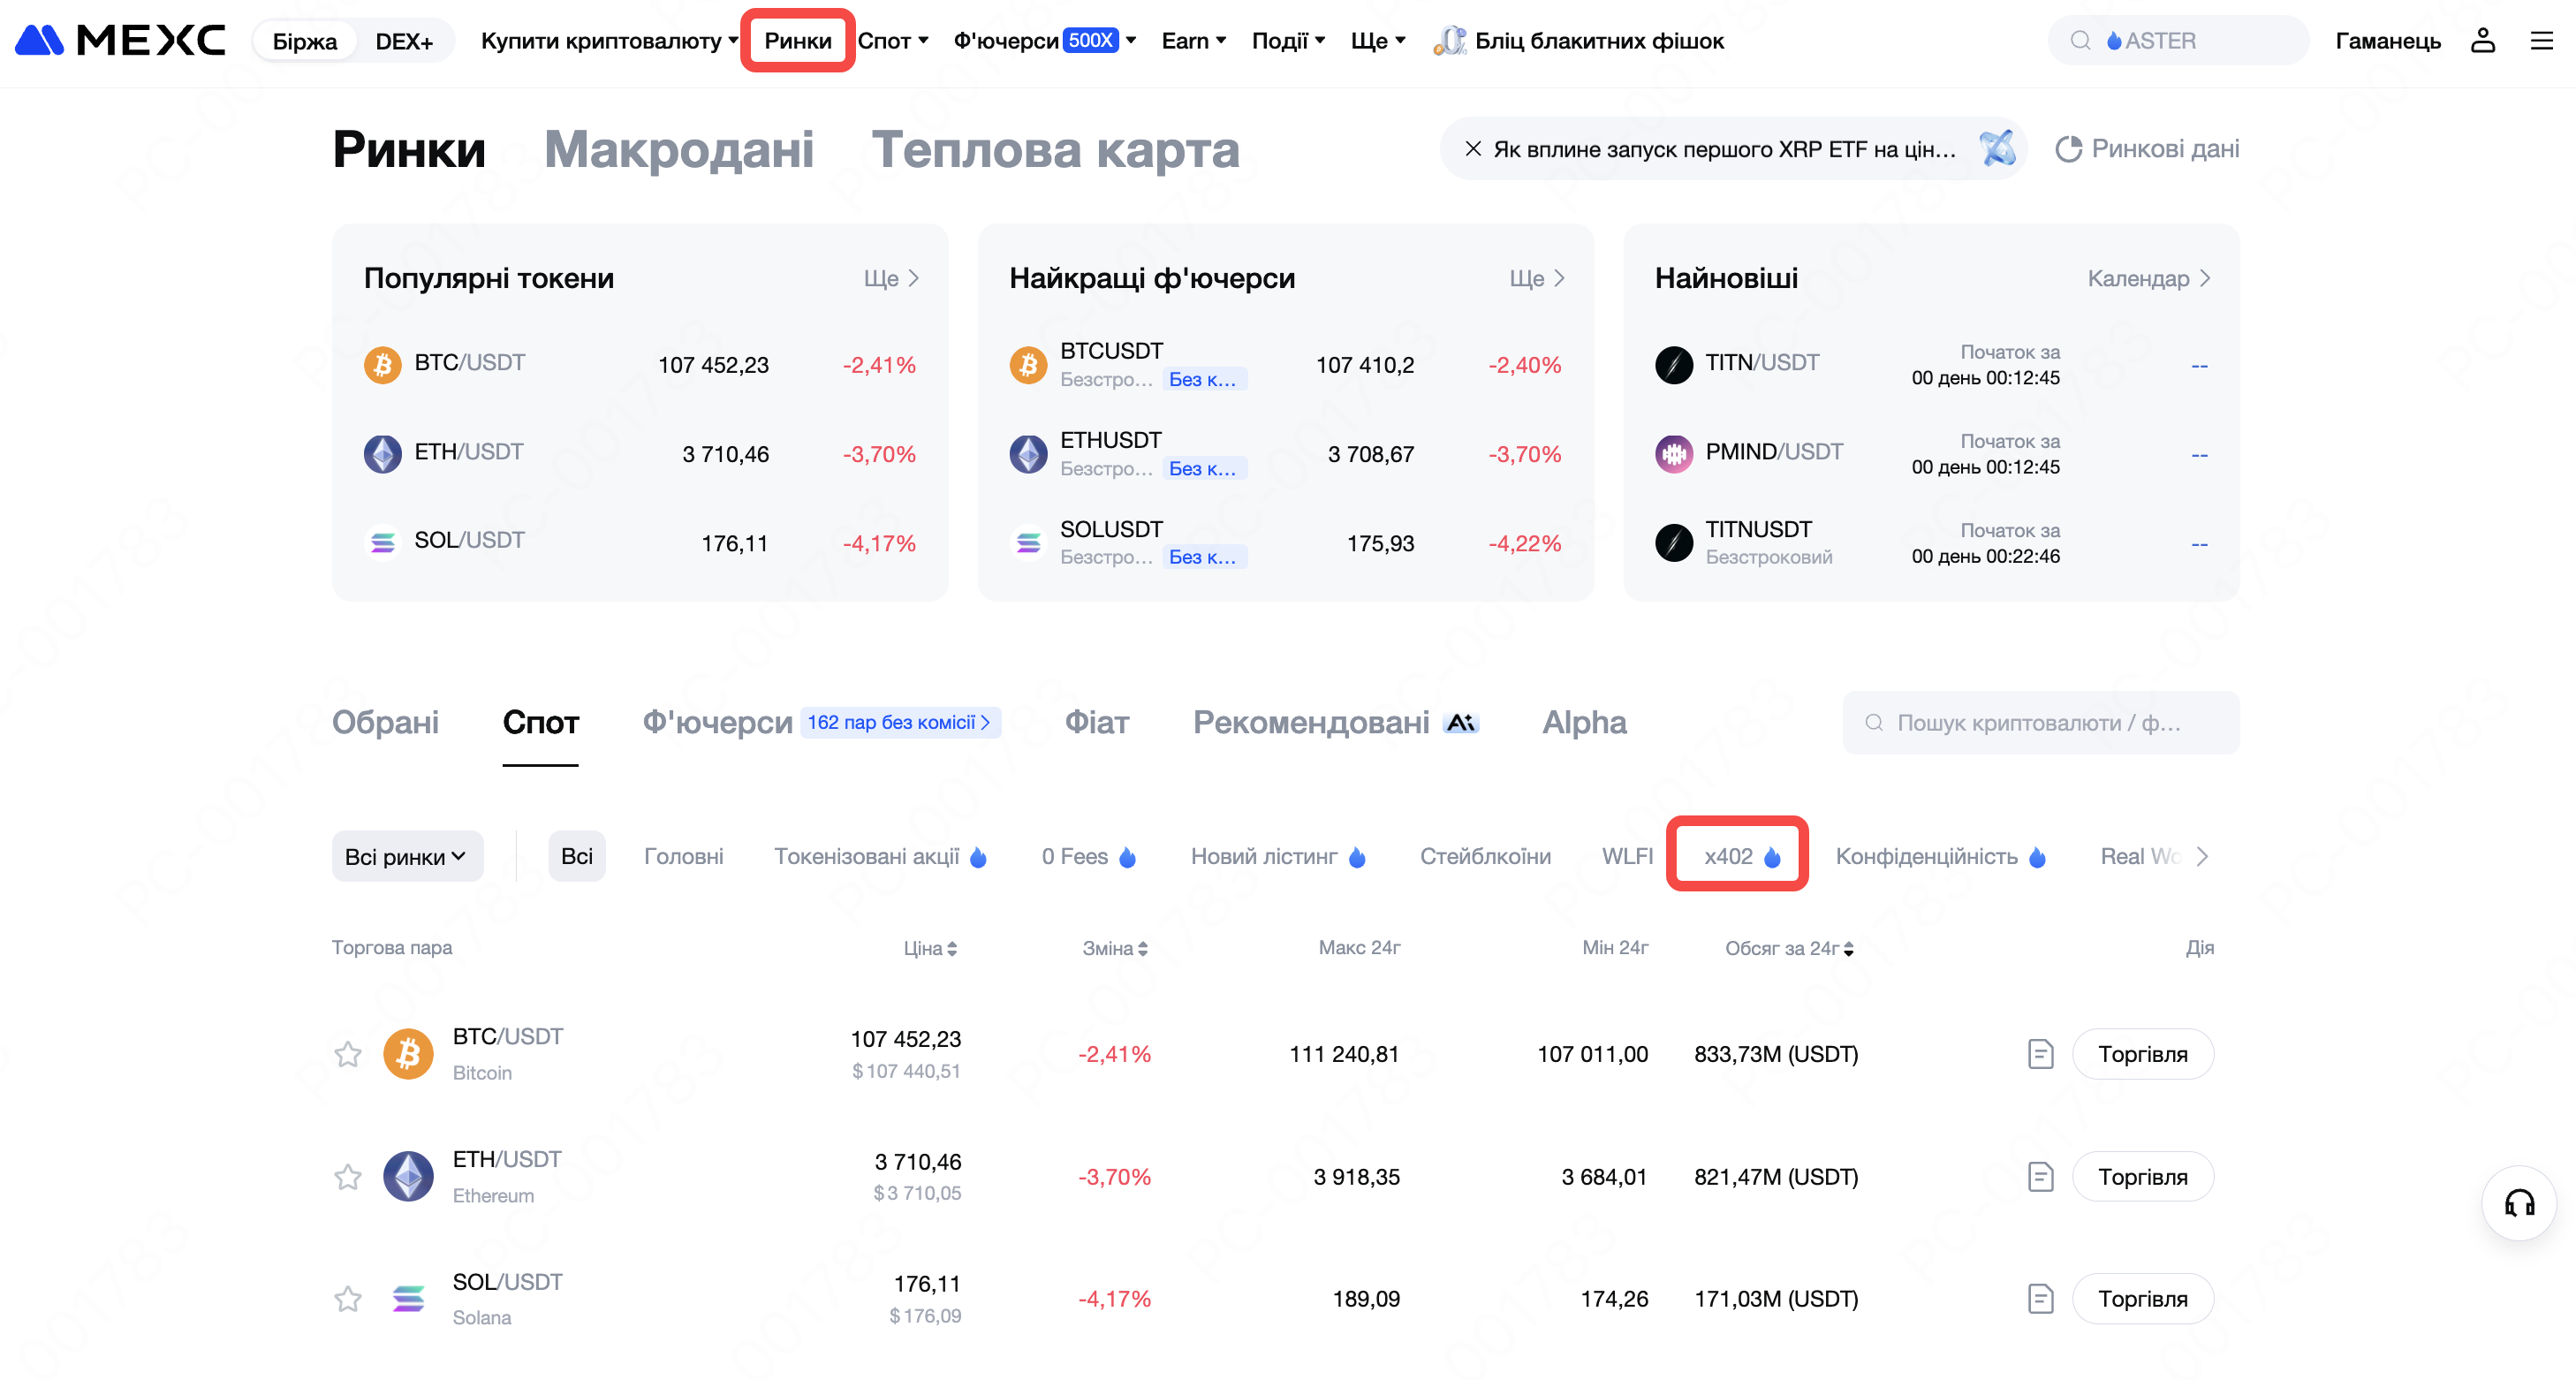Click the refresh icon by Ринкові дані
This screenshot has width=2576, height=1380.
[2068, 149]
